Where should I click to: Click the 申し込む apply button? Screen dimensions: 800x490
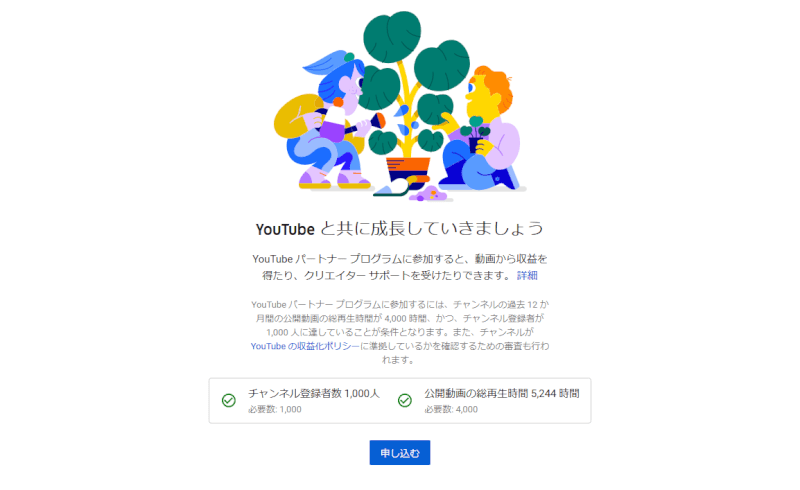pyautogui.click(x=399, y=453)
